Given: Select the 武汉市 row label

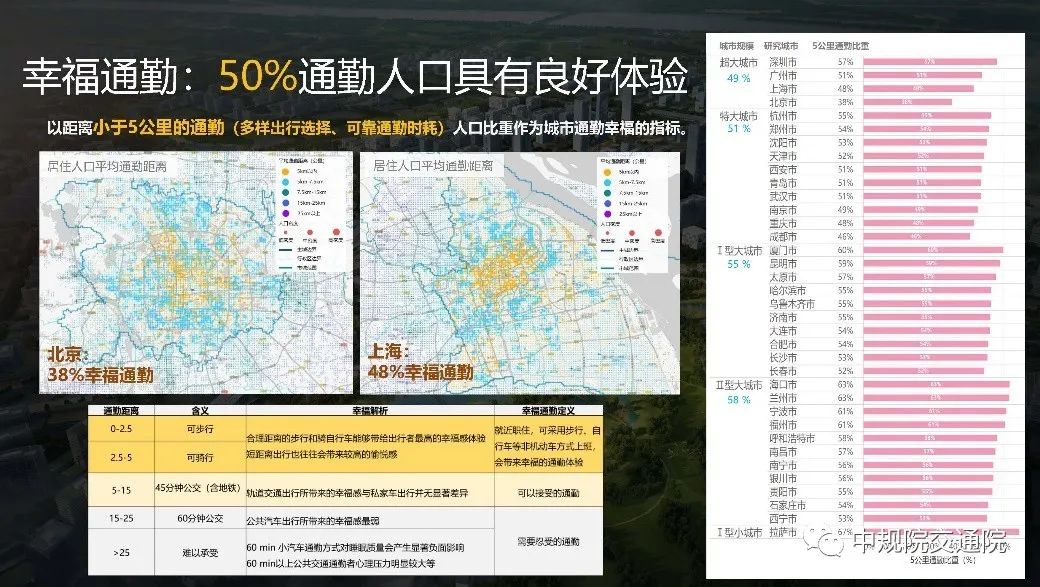Looking at the screenshot, I should click(x=783, y=196).
